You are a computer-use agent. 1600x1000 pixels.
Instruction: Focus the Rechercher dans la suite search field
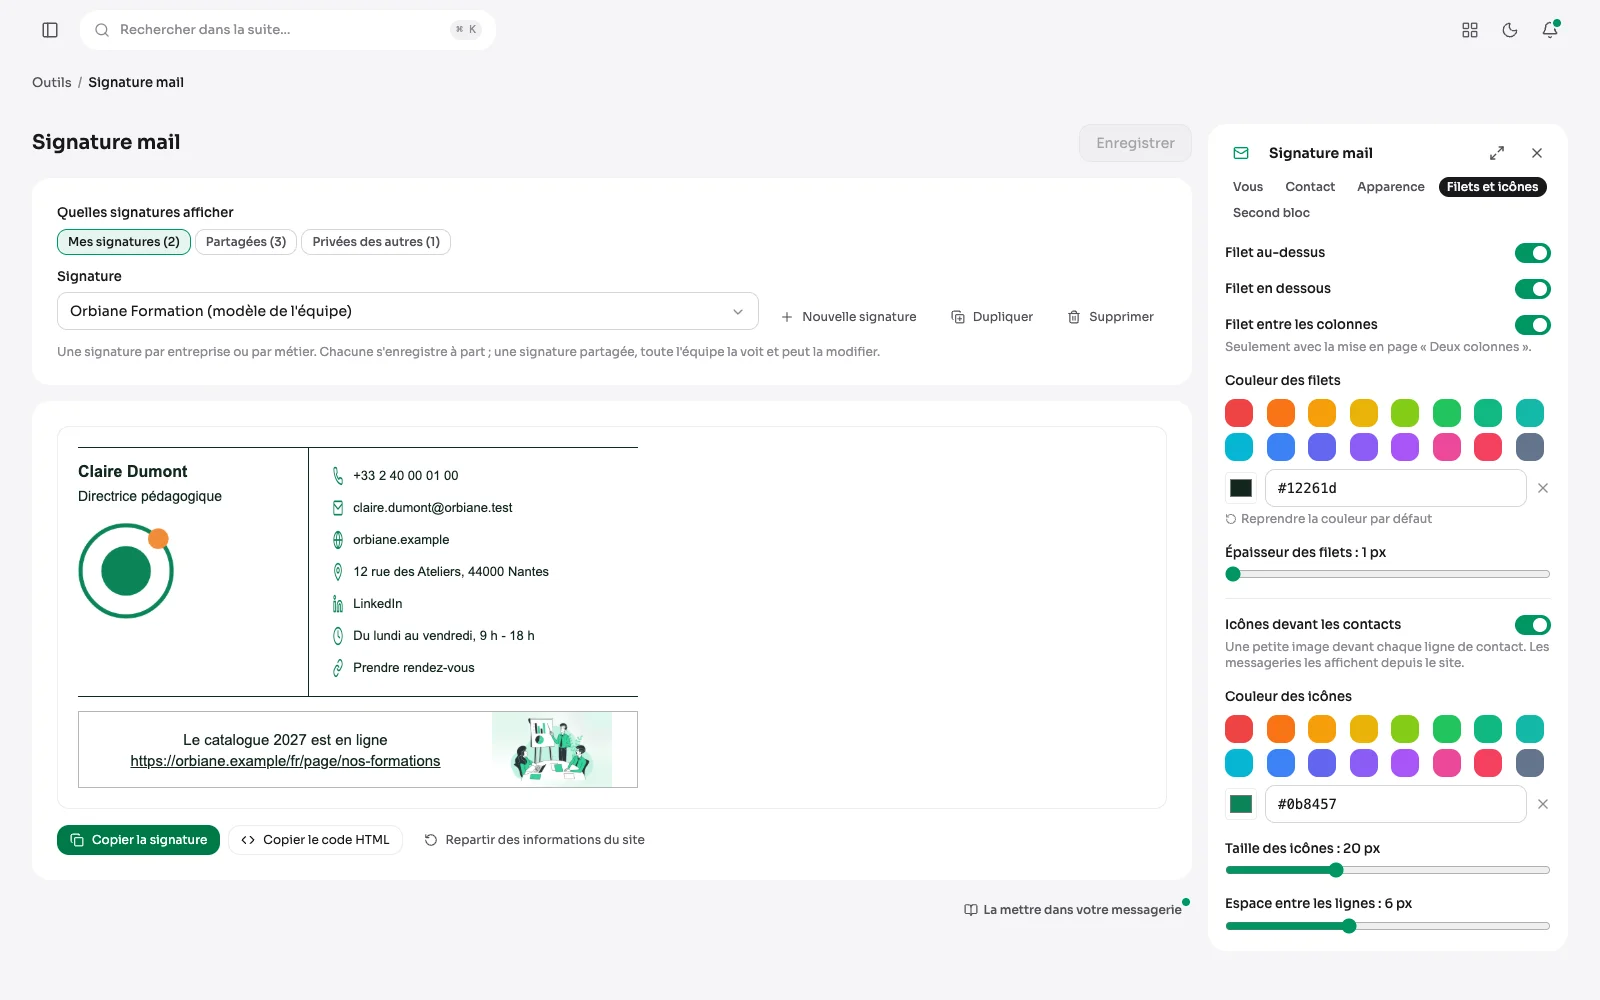coord(288,30)
